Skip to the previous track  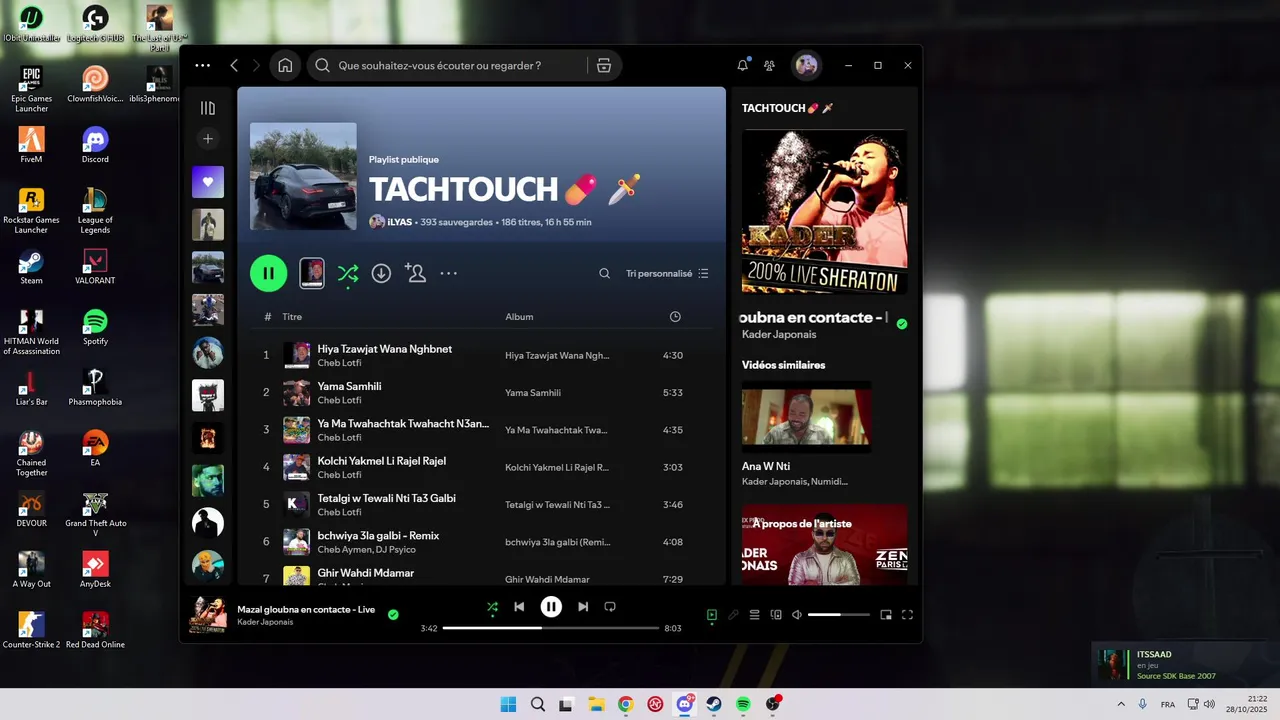[x=519, y=606]
